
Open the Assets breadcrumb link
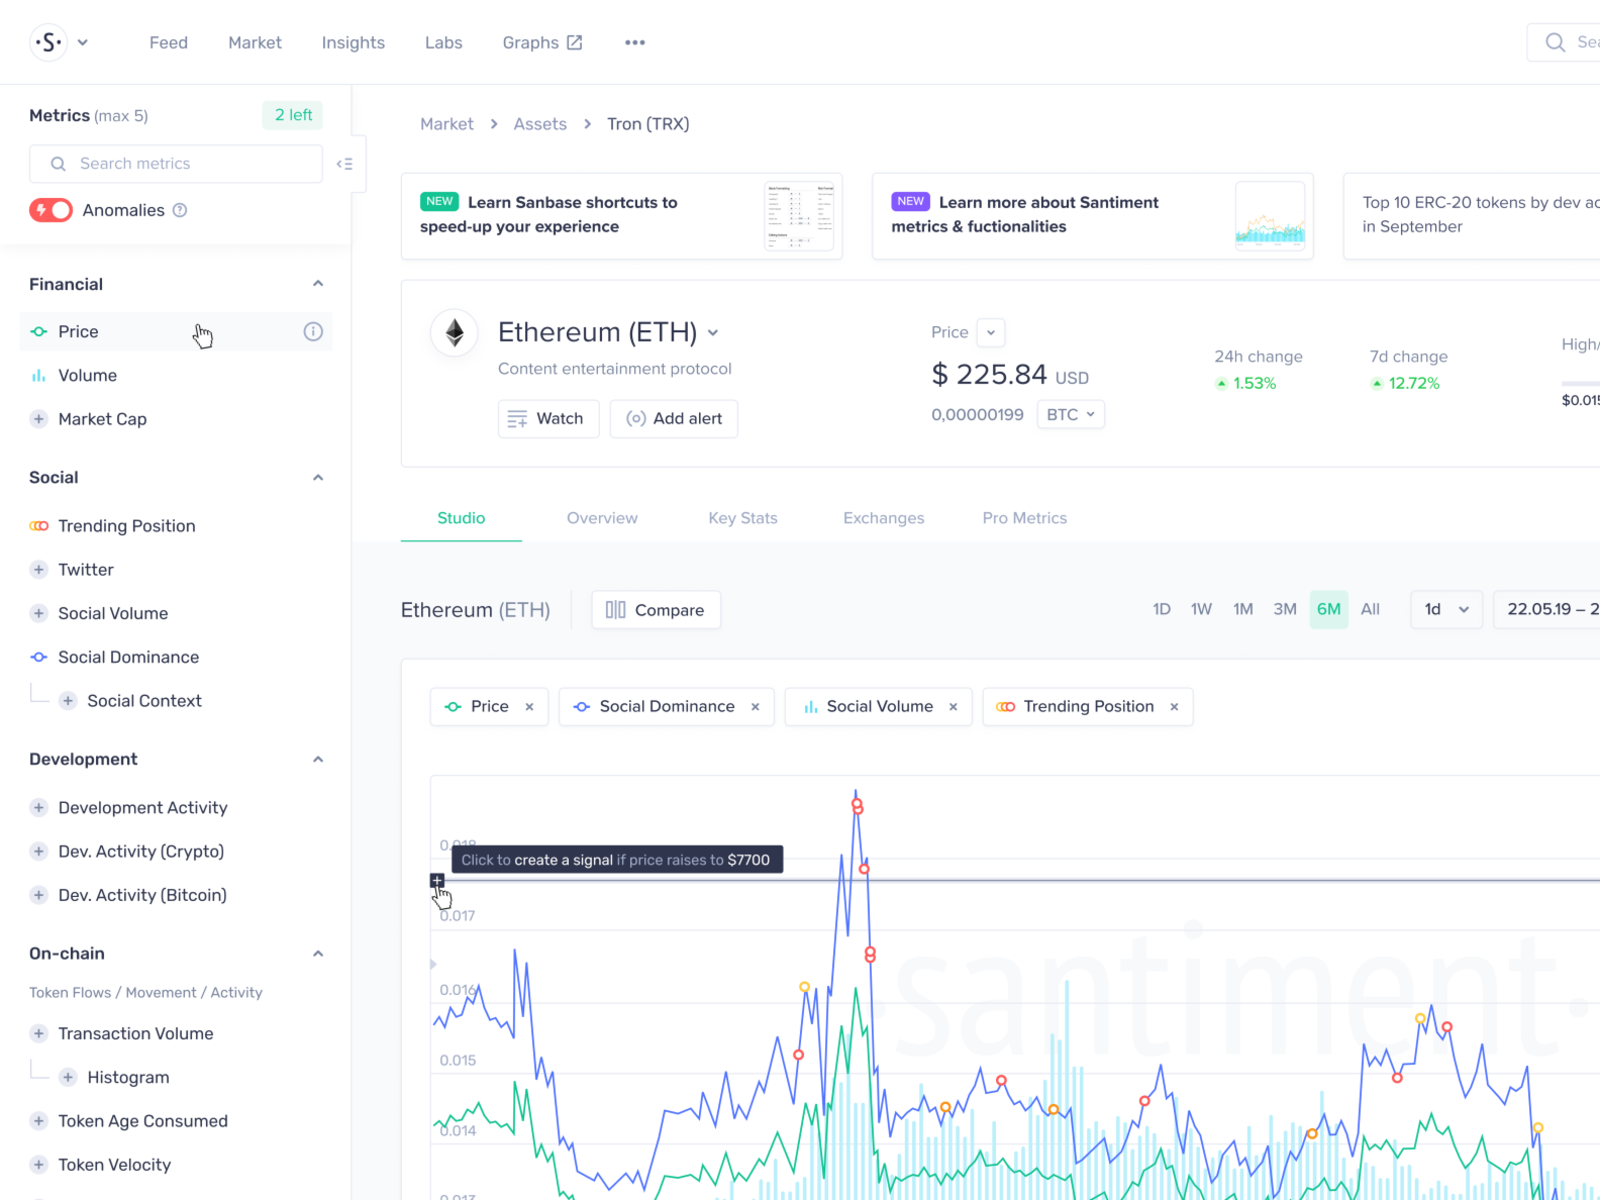[x=540, y=124]
